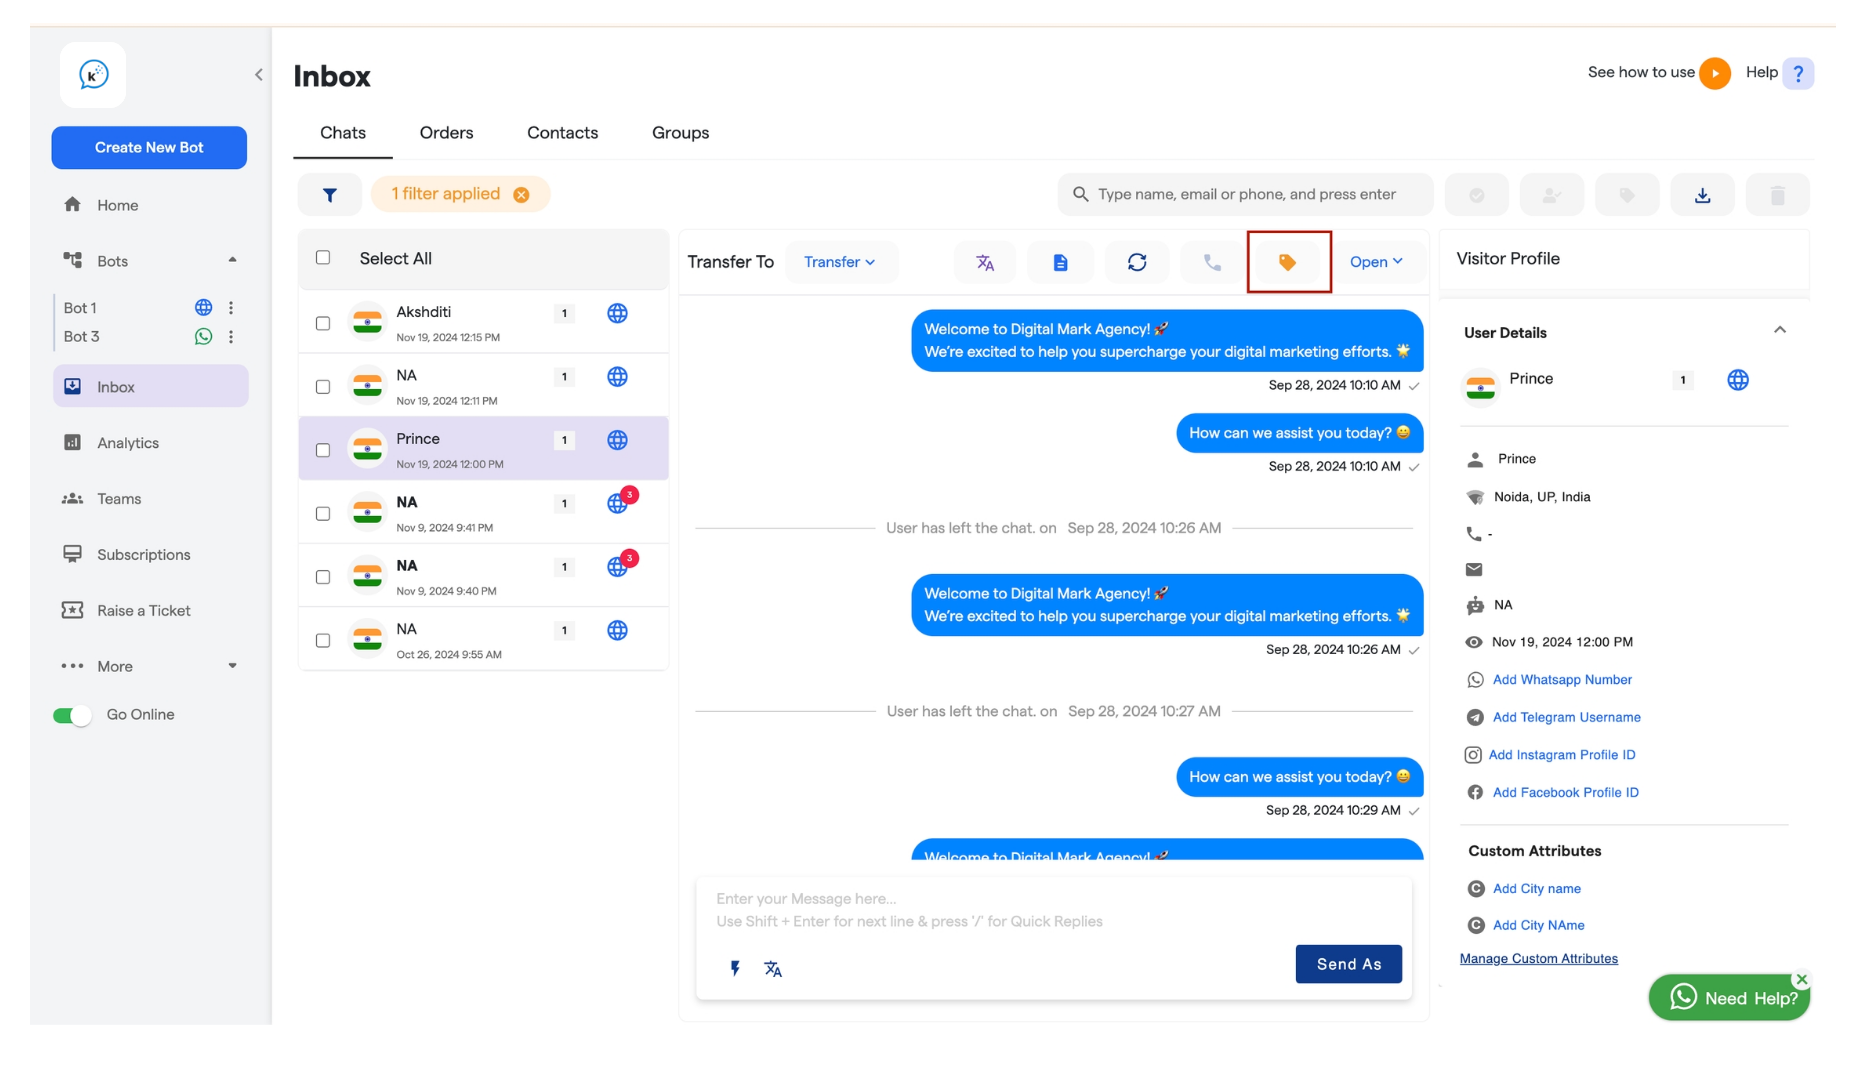
Task: Switch to the Groups tab
Action: click(x=681, y=133)
